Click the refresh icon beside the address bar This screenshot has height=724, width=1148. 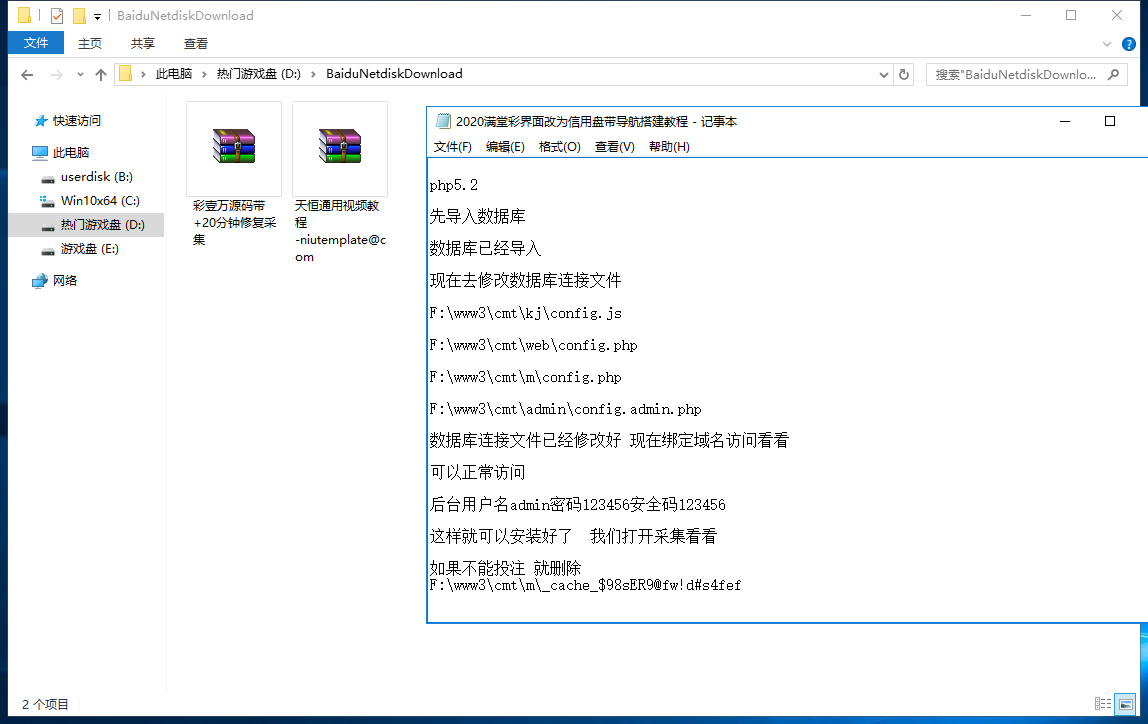pyautogui.click(x=904, y=74)
